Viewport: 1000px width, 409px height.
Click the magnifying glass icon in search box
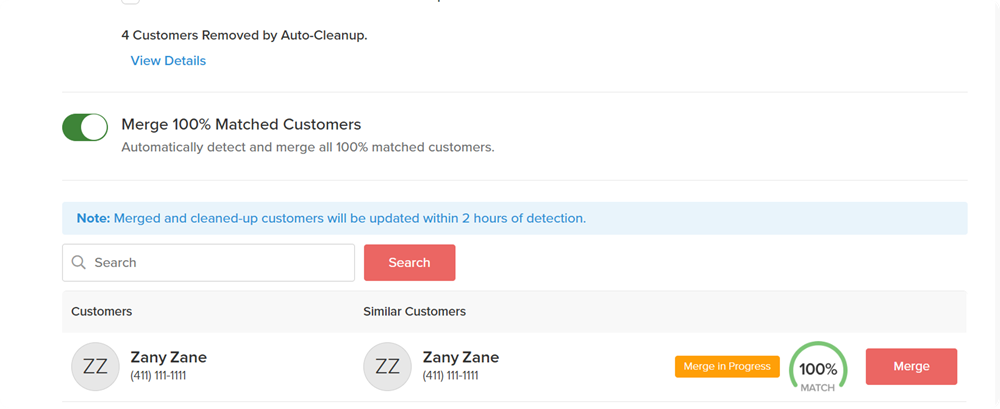pos(78,262)
